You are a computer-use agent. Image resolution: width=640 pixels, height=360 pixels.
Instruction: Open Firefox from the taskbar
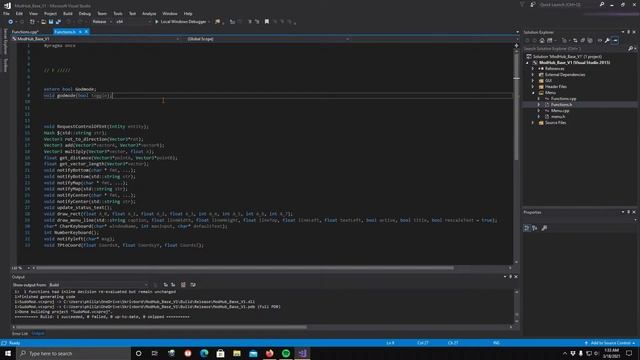pos(269,353)
